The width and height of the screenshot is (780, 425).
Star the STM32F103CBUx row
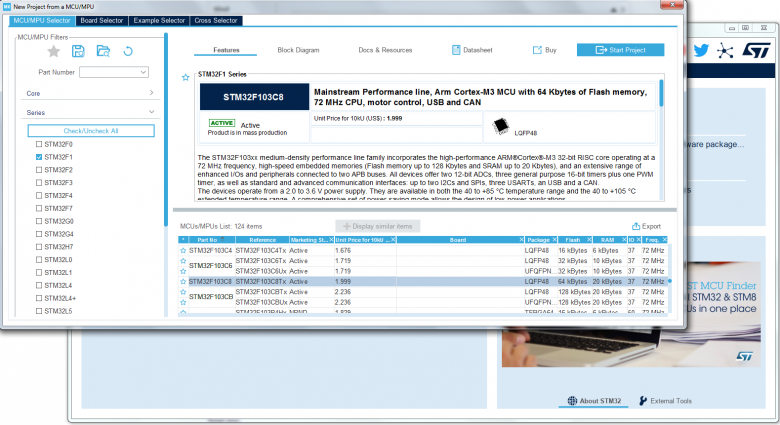coord(183,303)
